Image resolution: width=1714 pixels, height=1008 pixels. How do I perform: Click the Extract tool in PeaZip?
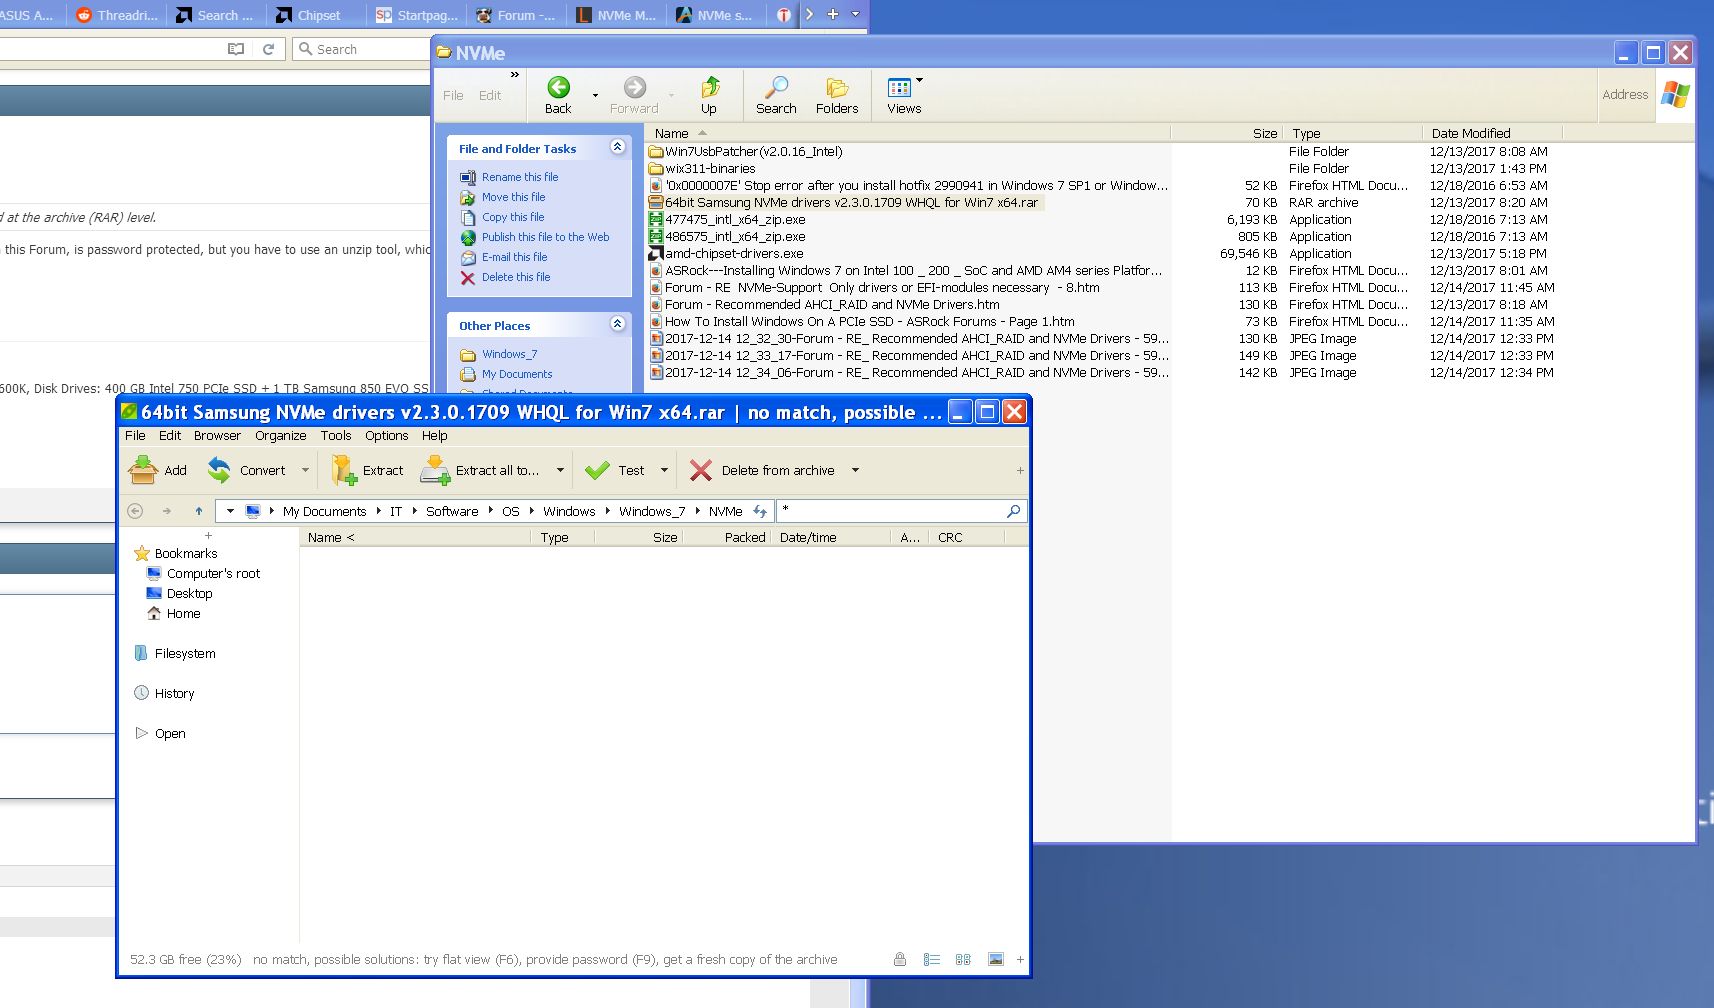[x=367, y=470]
